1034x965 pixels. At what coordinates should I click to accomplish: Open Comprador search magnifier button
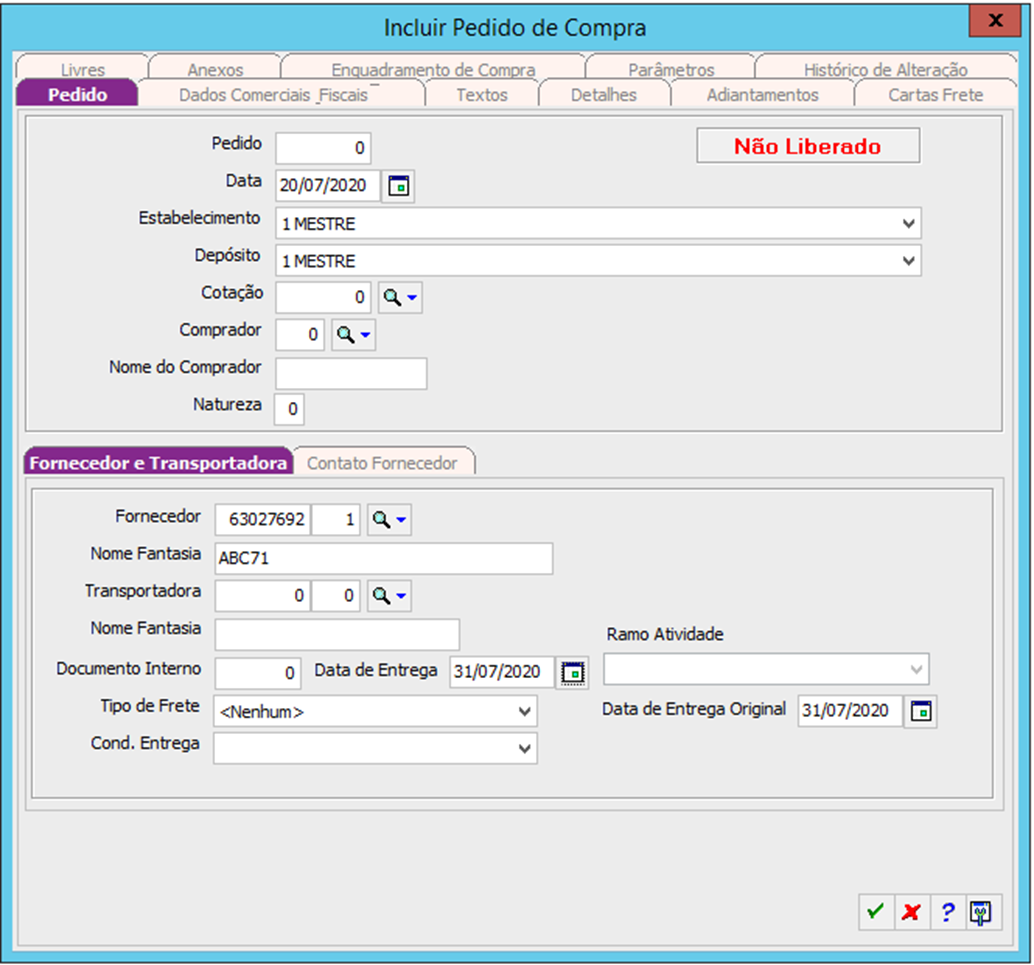pos(353,334)
